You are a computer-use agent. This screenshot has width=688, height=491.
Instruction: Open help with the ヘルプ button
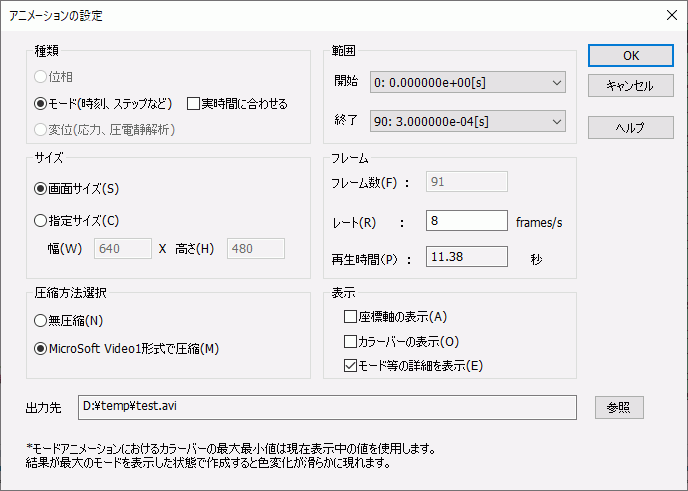coord(629,127)
